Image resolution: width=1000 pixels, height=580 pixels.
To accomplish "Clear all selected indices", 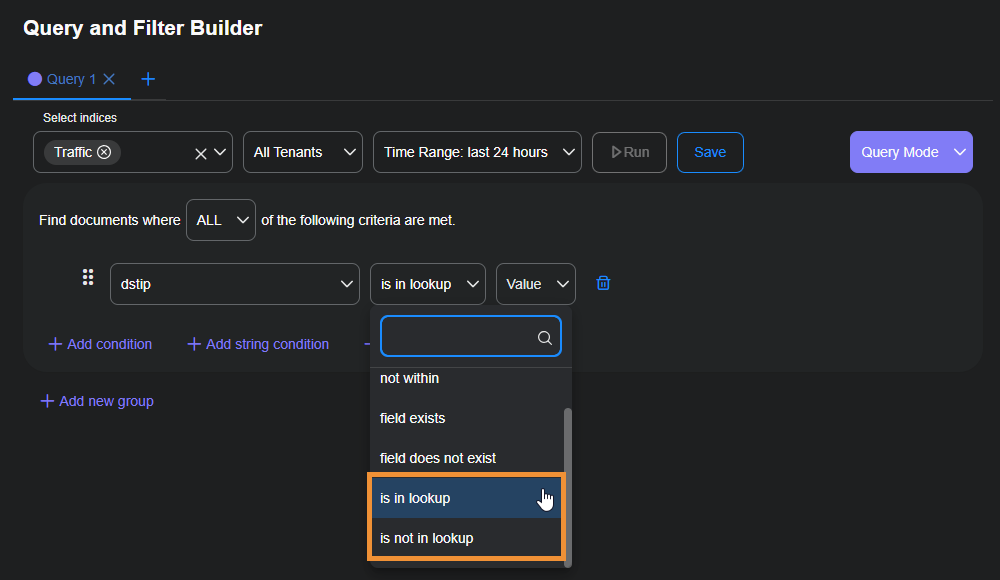I will coord(200,153).
